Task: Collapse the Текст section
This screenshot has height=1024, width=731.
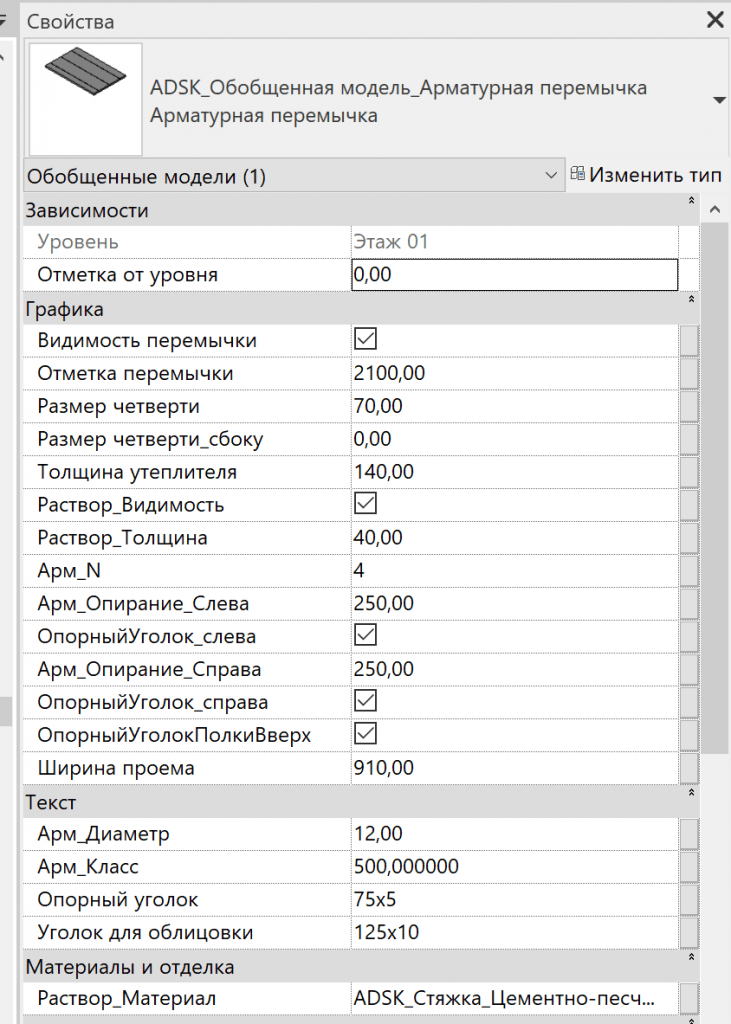Action: tap(690, 792)
